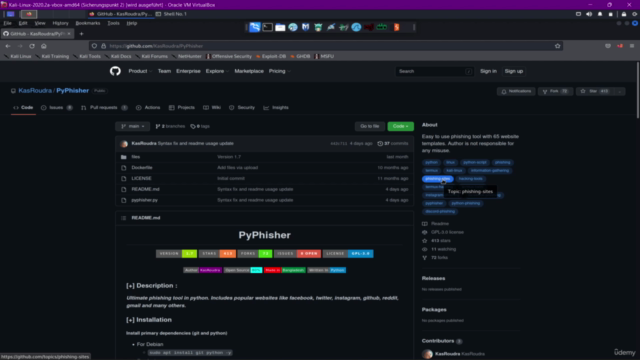Switch to the Shell No. 1 taskbar window
The height and width of the screenshot is (360, 640).
[171, 14]
